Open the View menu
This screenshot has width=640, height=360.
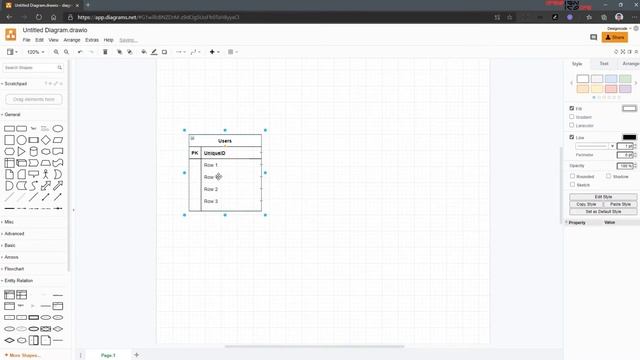(x=53, y=40)
